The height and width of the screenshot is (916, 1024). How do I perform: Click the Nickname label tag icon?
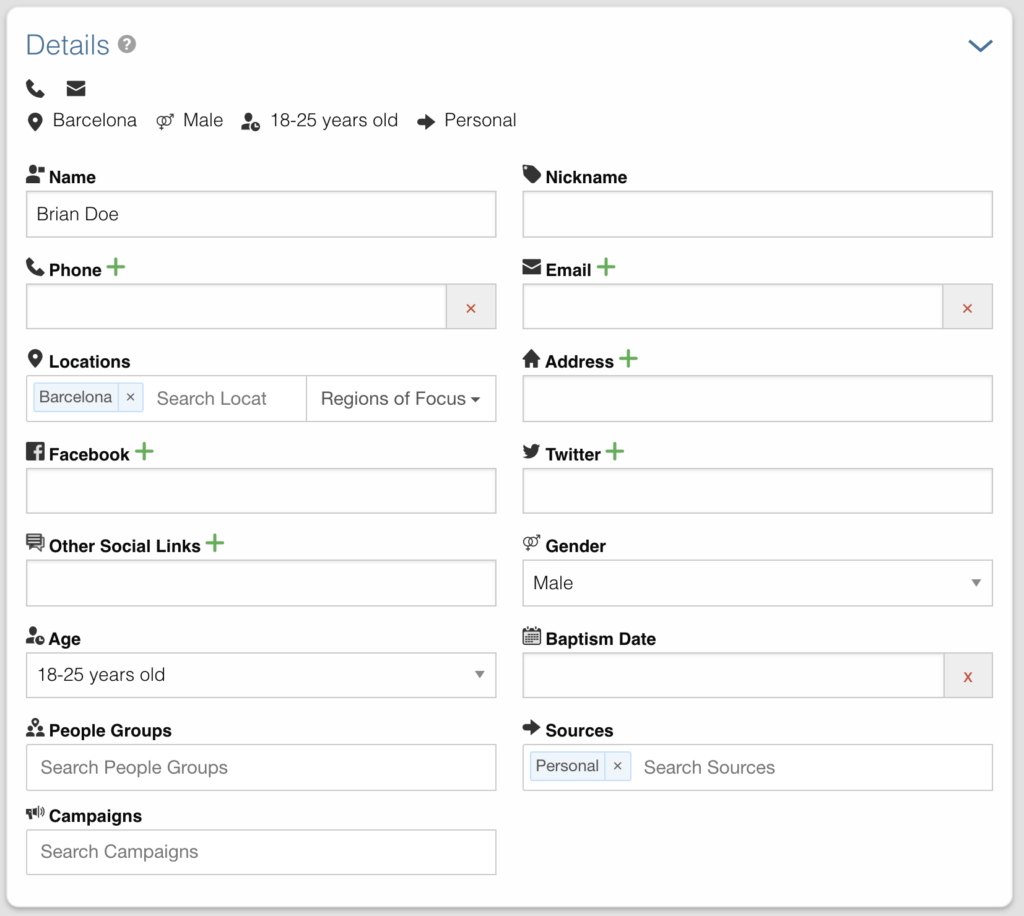click(x=532, y=174)
